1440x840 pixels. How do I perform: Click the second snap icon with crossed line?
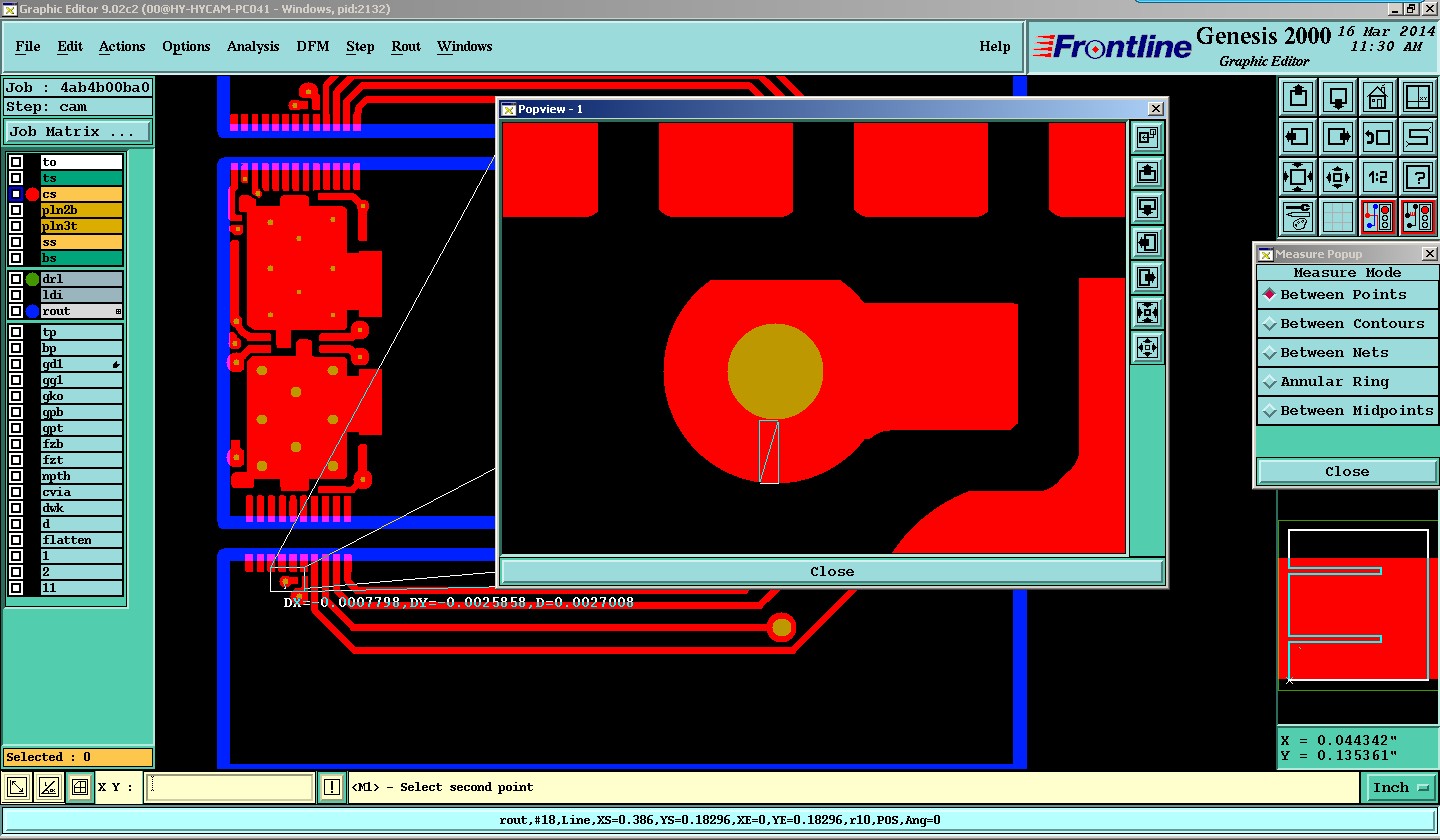click(48, 787)
